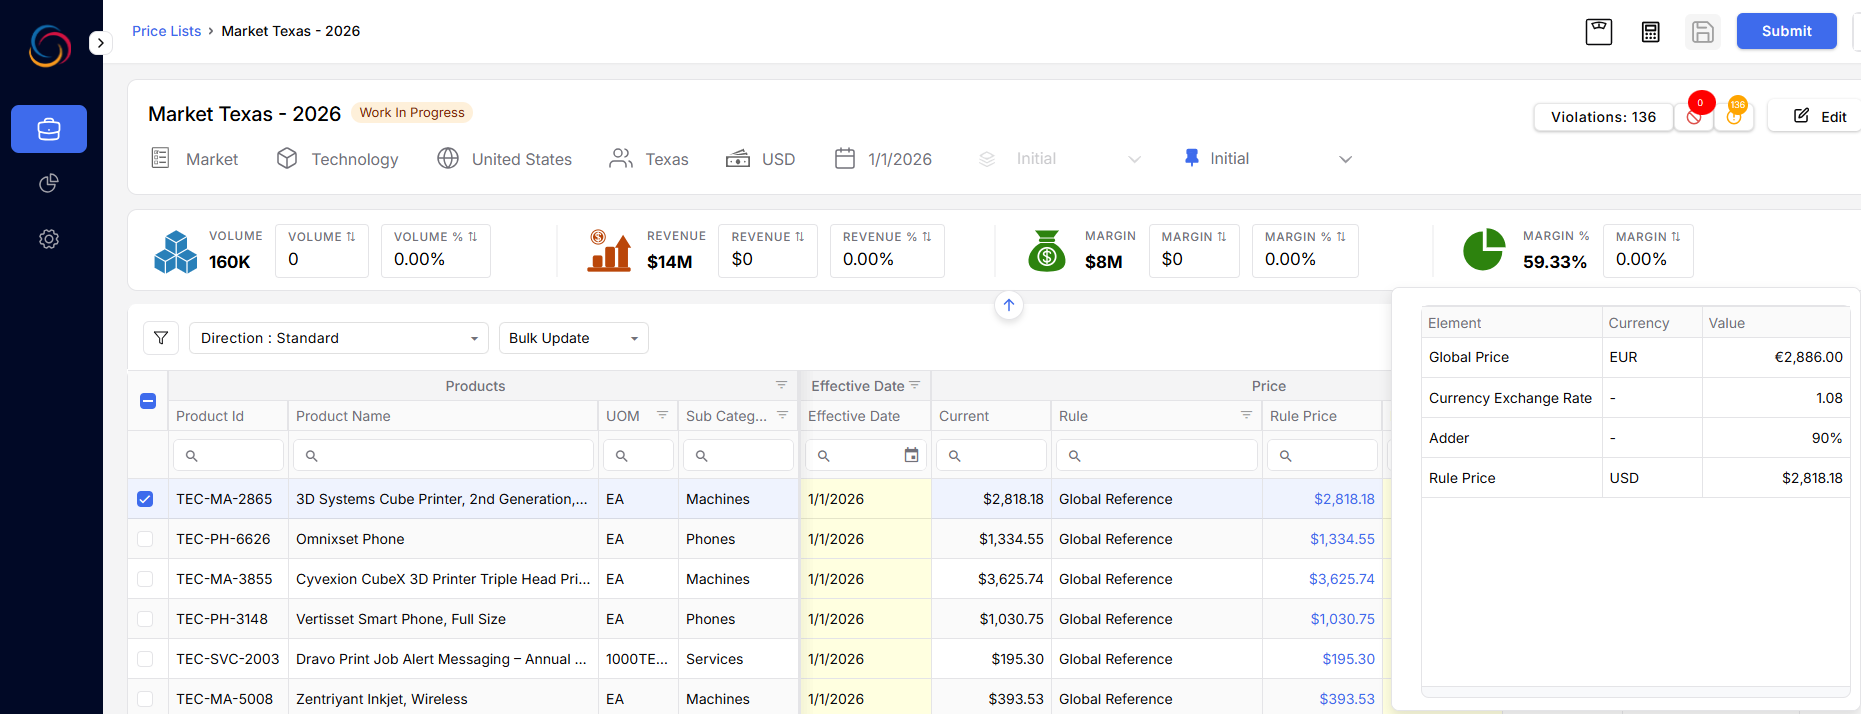This screenshot has width=1861, height=714.
Task: Select the Omnixset Phone product name cell
Action: click(443, 539)
